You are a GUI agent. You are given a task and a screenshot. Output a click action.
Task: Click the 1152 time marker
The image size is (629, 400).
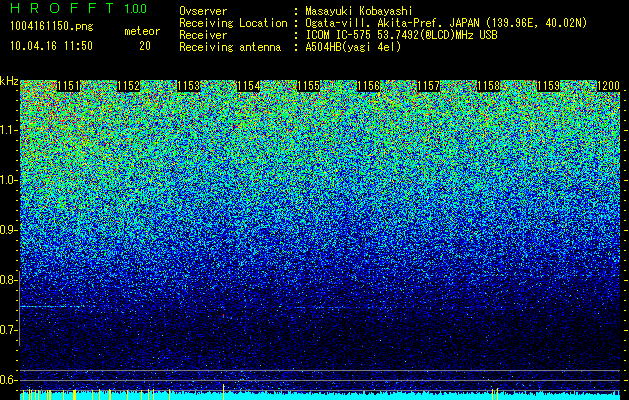[128, 86]
